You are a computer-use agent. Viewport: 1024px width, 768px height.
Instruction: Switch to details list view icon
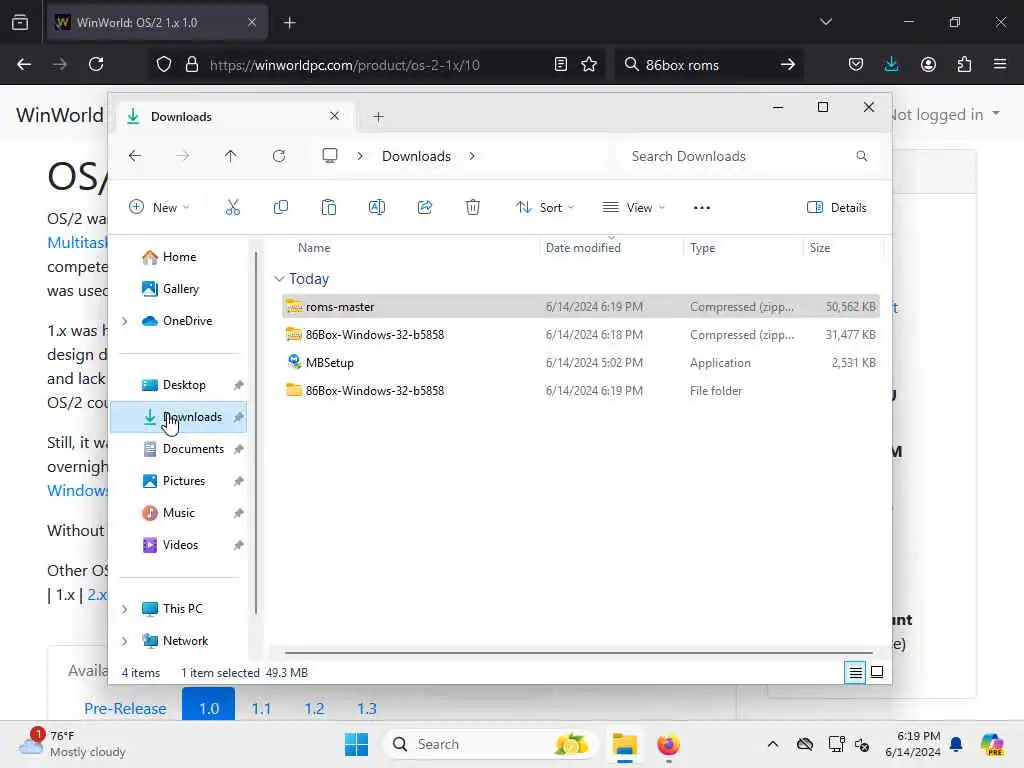(x=855, y=672)
